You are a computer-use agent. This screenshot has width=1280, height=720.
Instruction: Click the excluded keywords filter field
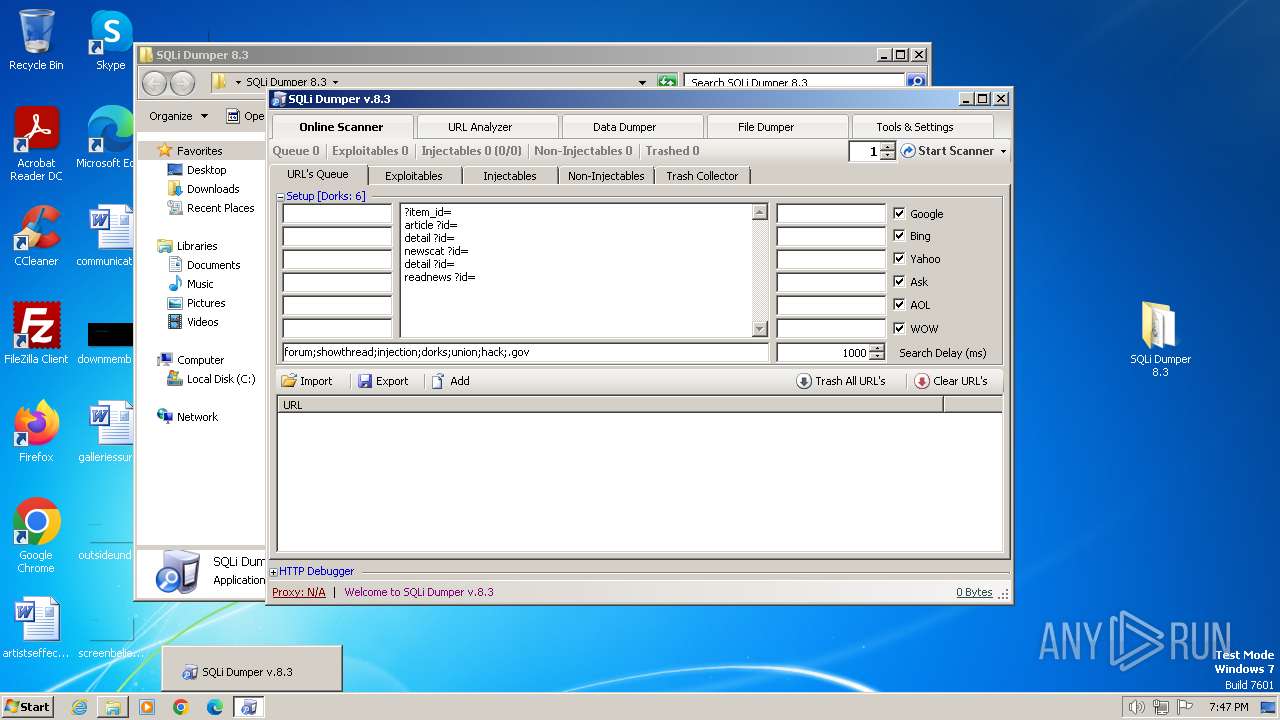[x=526, y=352]
